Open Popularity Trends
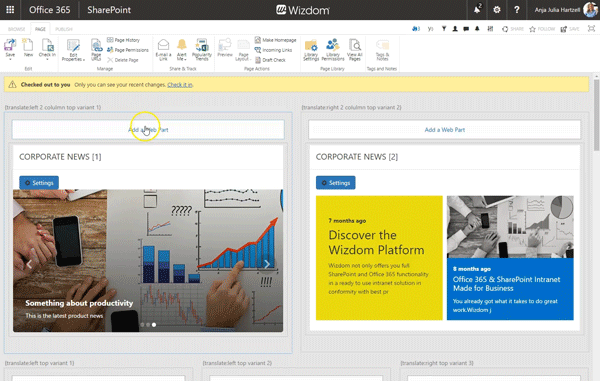The height and width of the screenshot is (381, 600). 202,50
